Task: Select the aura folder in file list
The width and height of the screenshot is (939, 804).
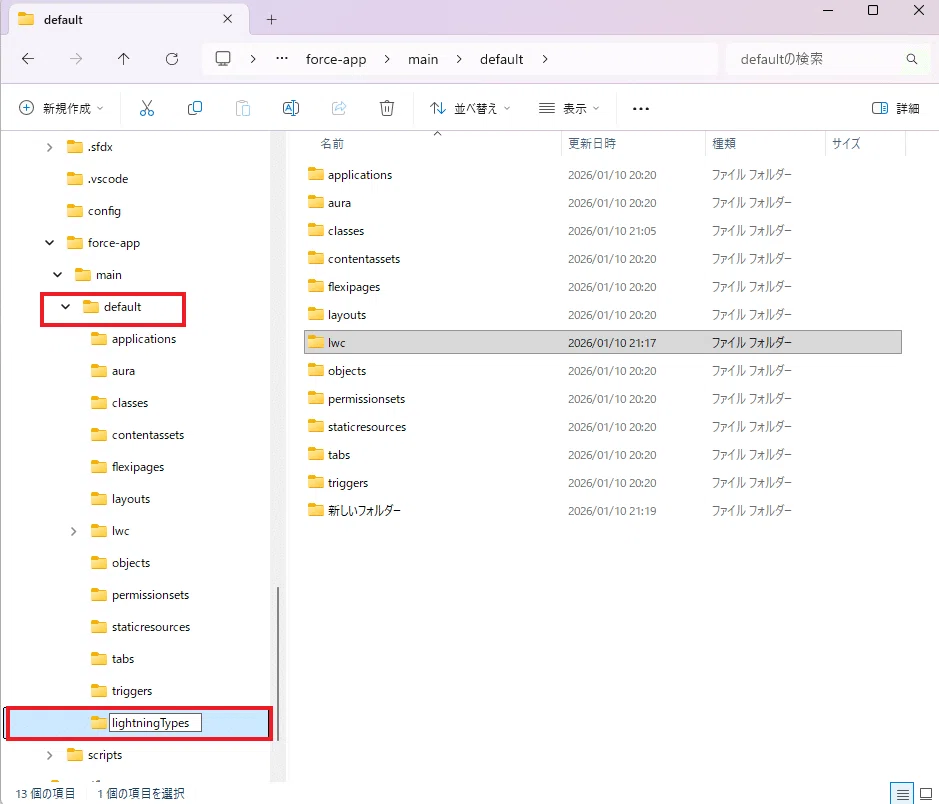Action: point(339,203)
